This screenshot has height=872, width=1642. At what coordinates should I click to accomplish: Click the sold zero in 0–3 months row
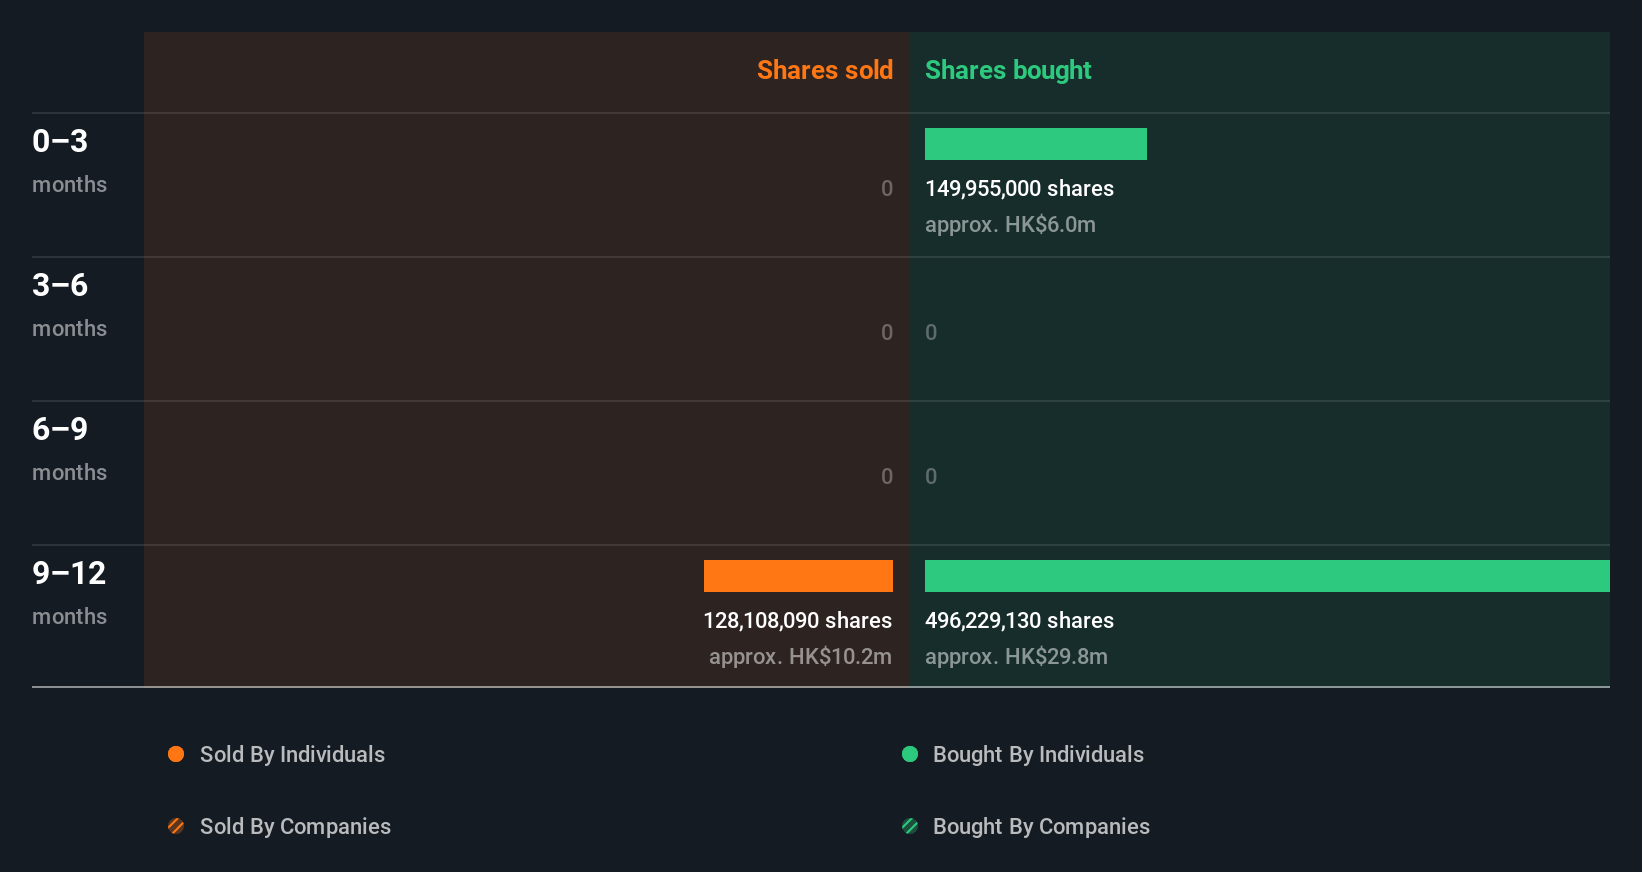887,189
